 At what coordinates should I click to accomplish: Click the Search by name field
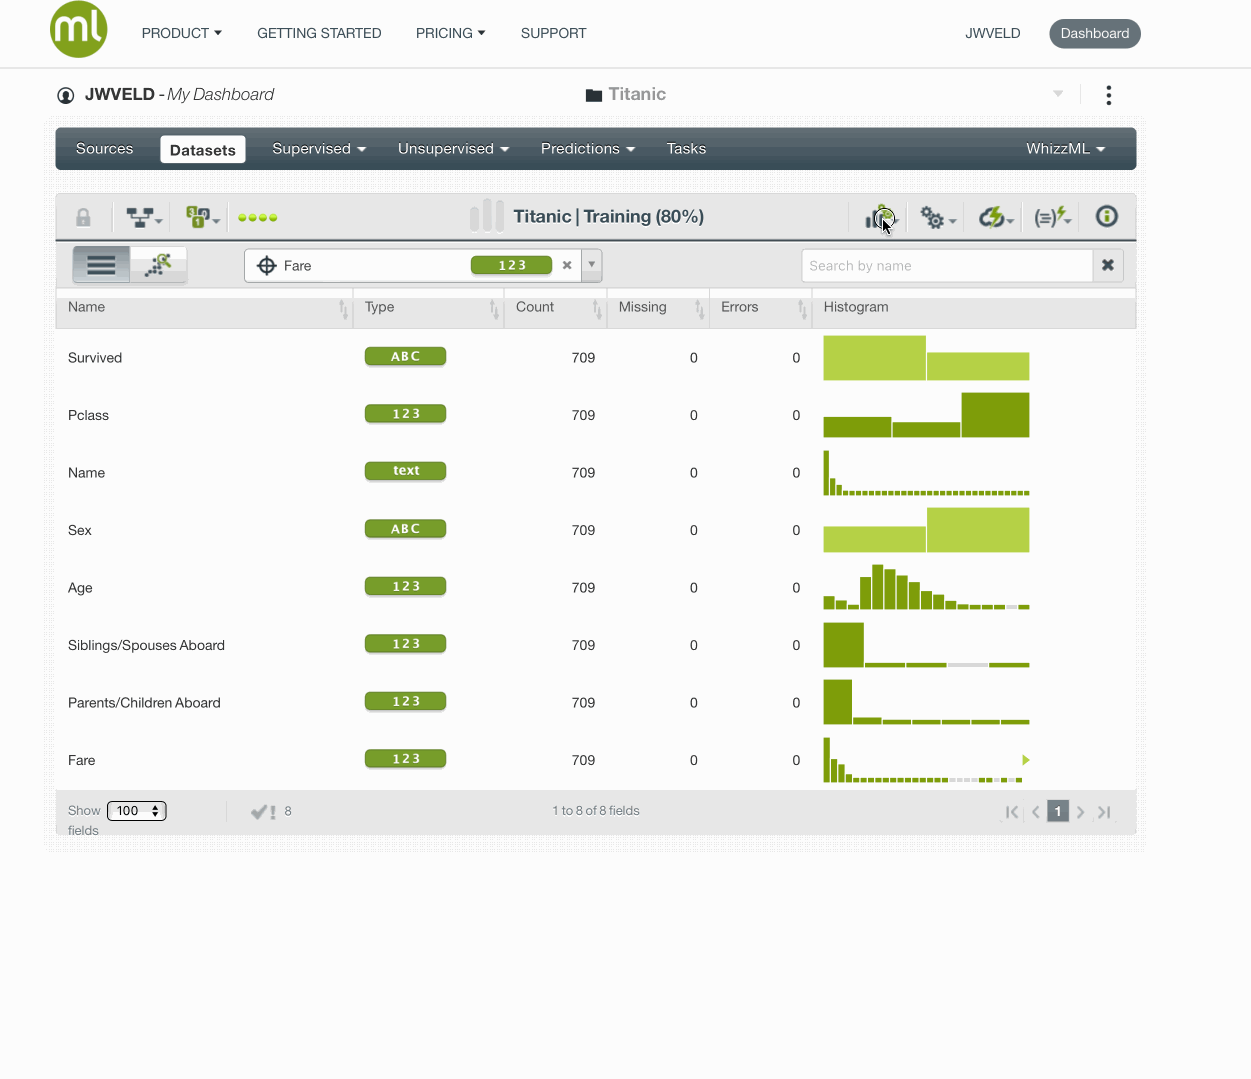947,265
